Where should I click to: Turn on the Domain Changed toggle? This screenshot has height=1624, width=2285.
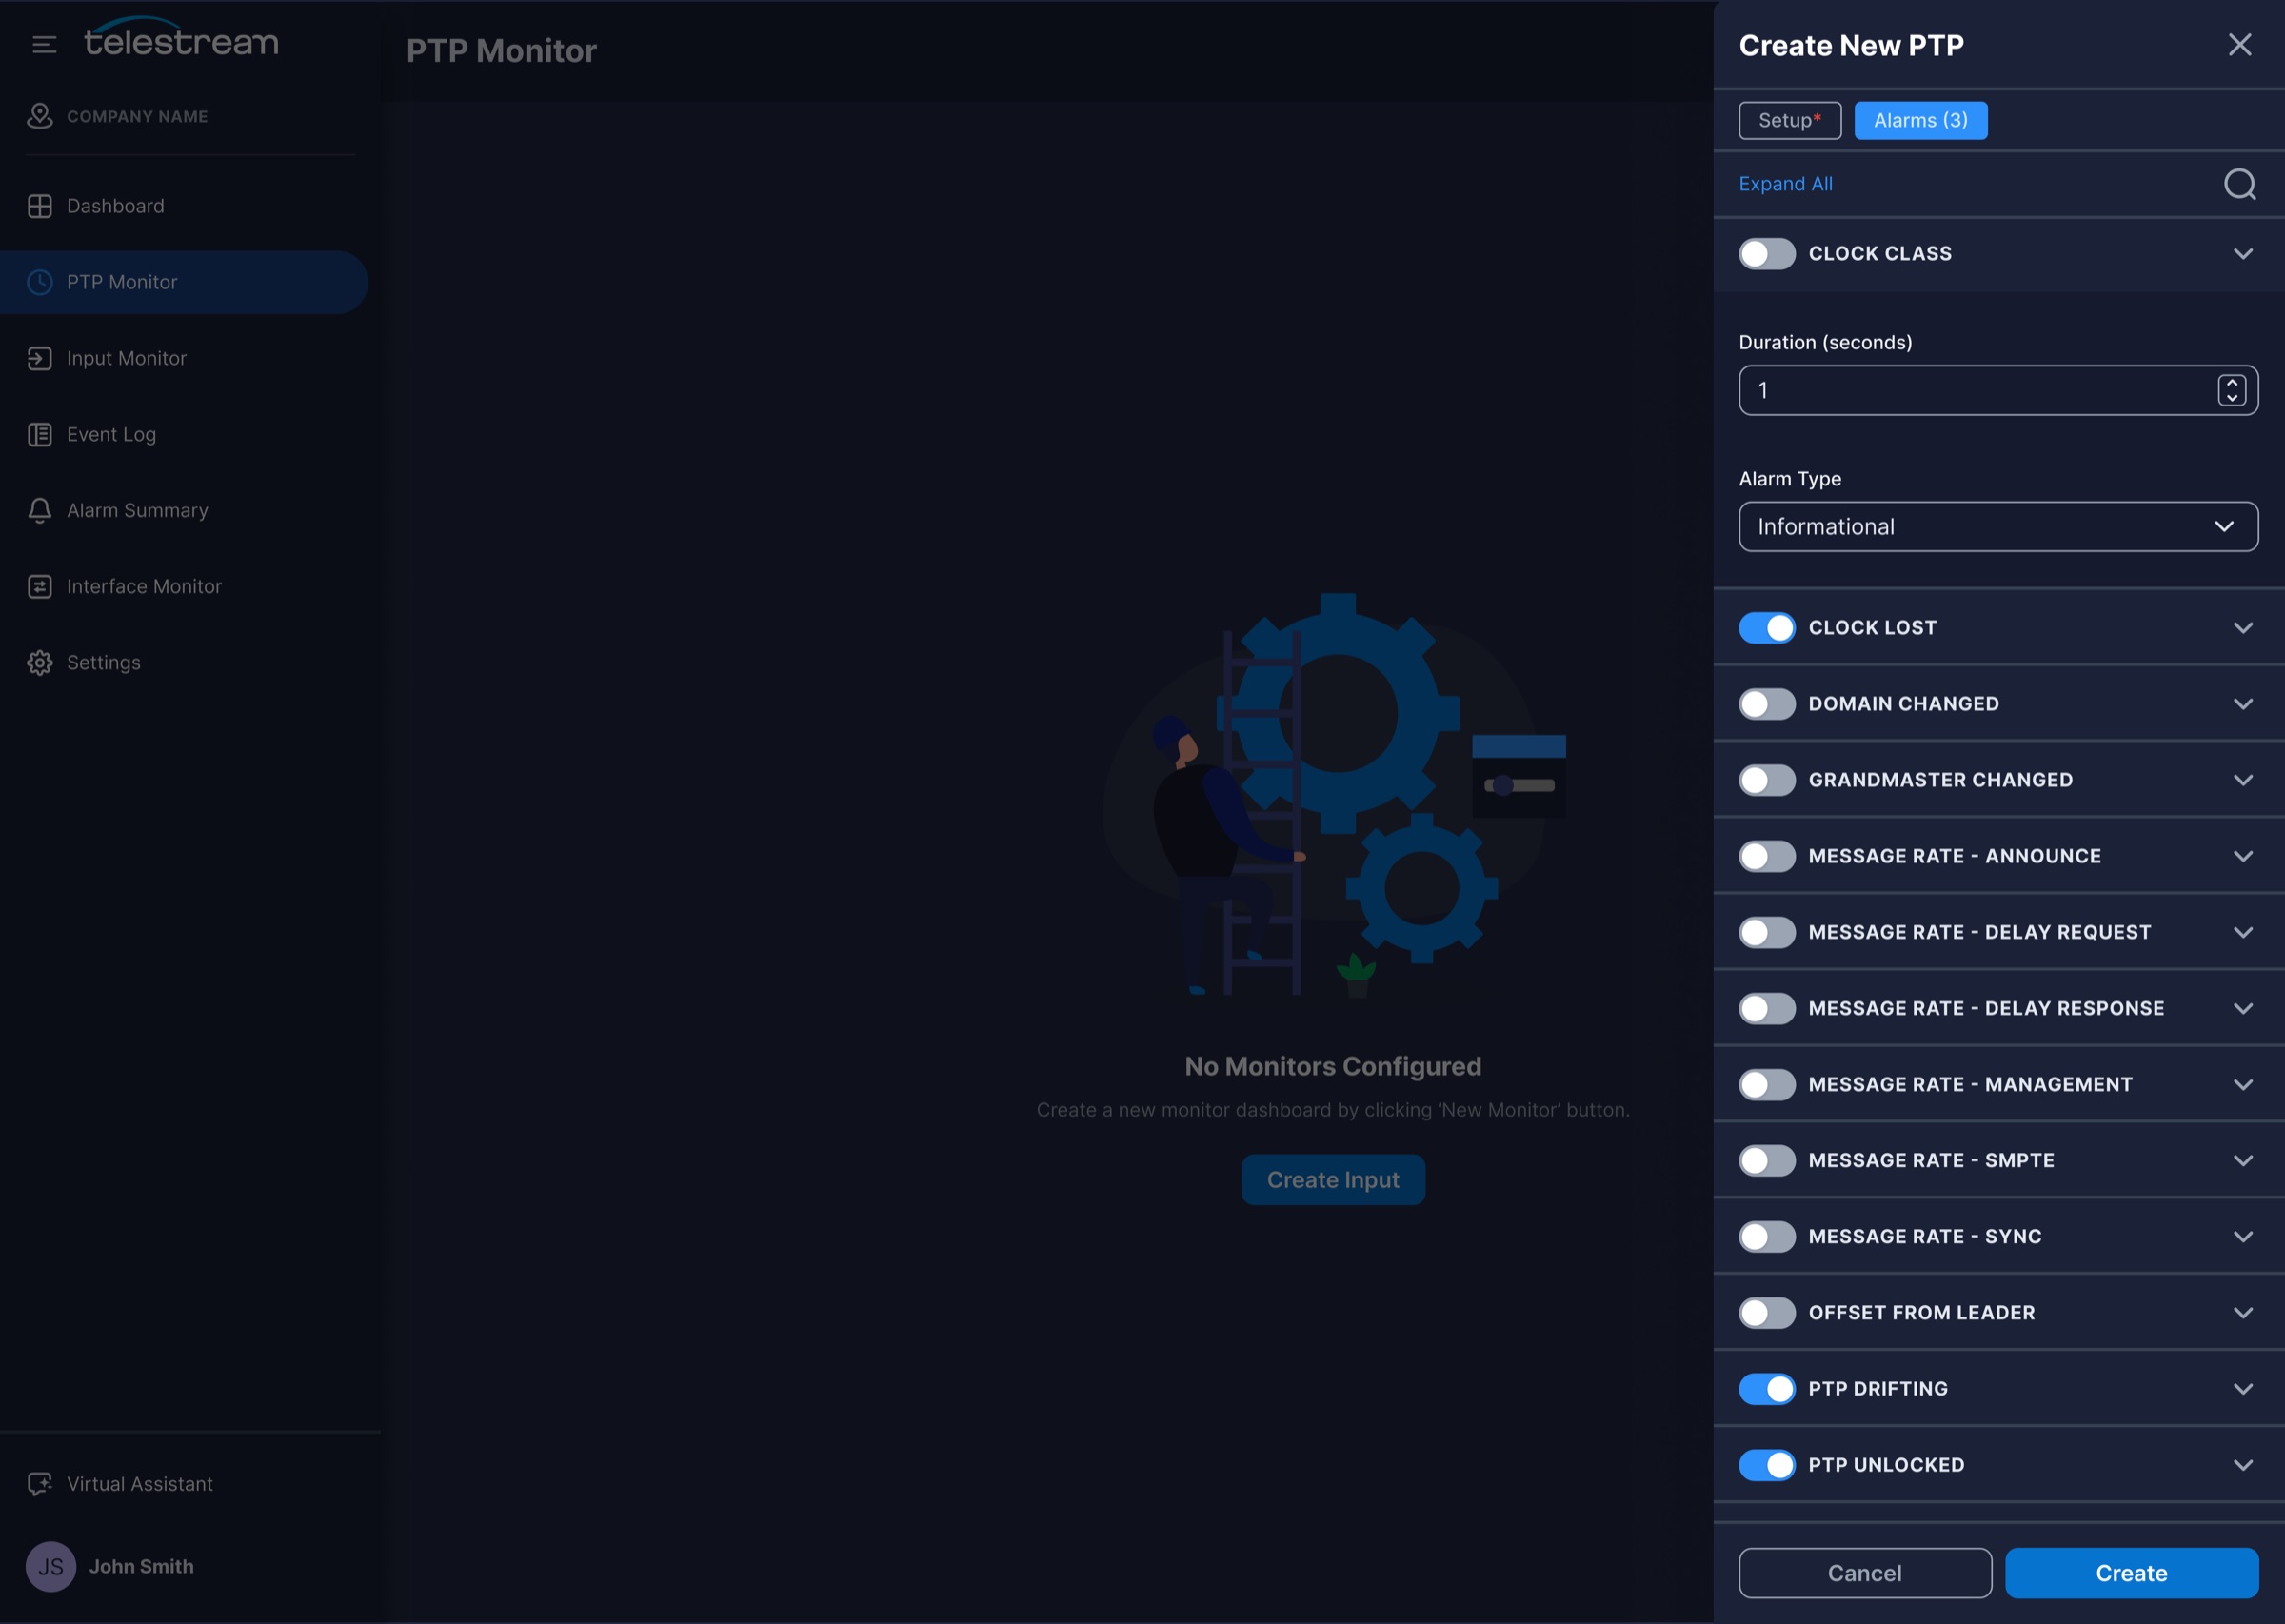[x=1767, y=703]
